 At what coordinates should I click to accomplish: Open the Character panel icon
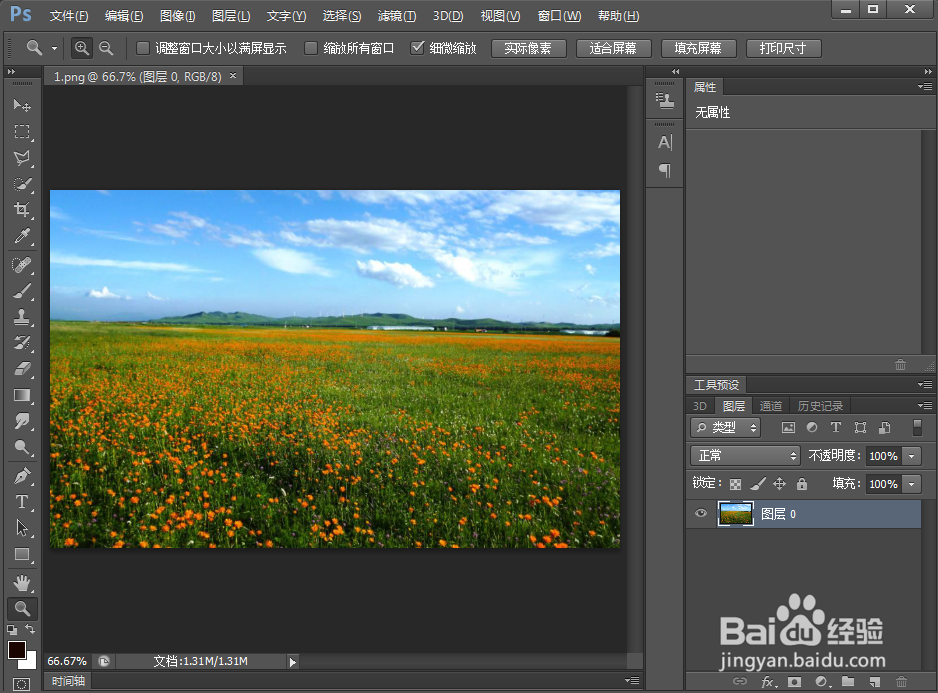[x=665, y=142]
